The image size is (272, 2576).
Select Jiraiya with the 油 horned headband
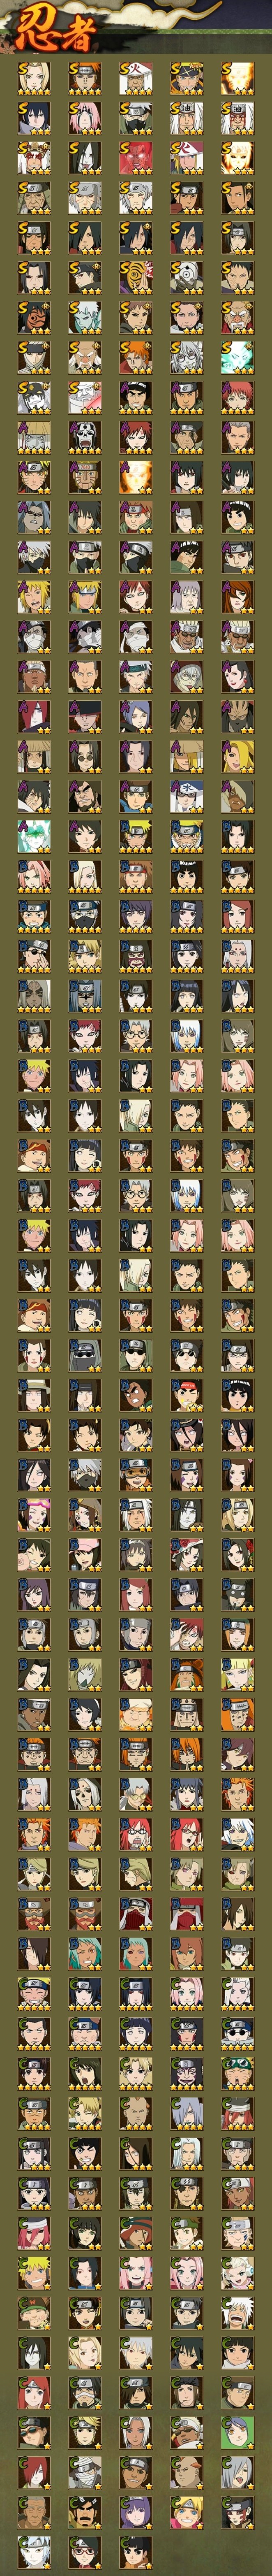point(187,118)
